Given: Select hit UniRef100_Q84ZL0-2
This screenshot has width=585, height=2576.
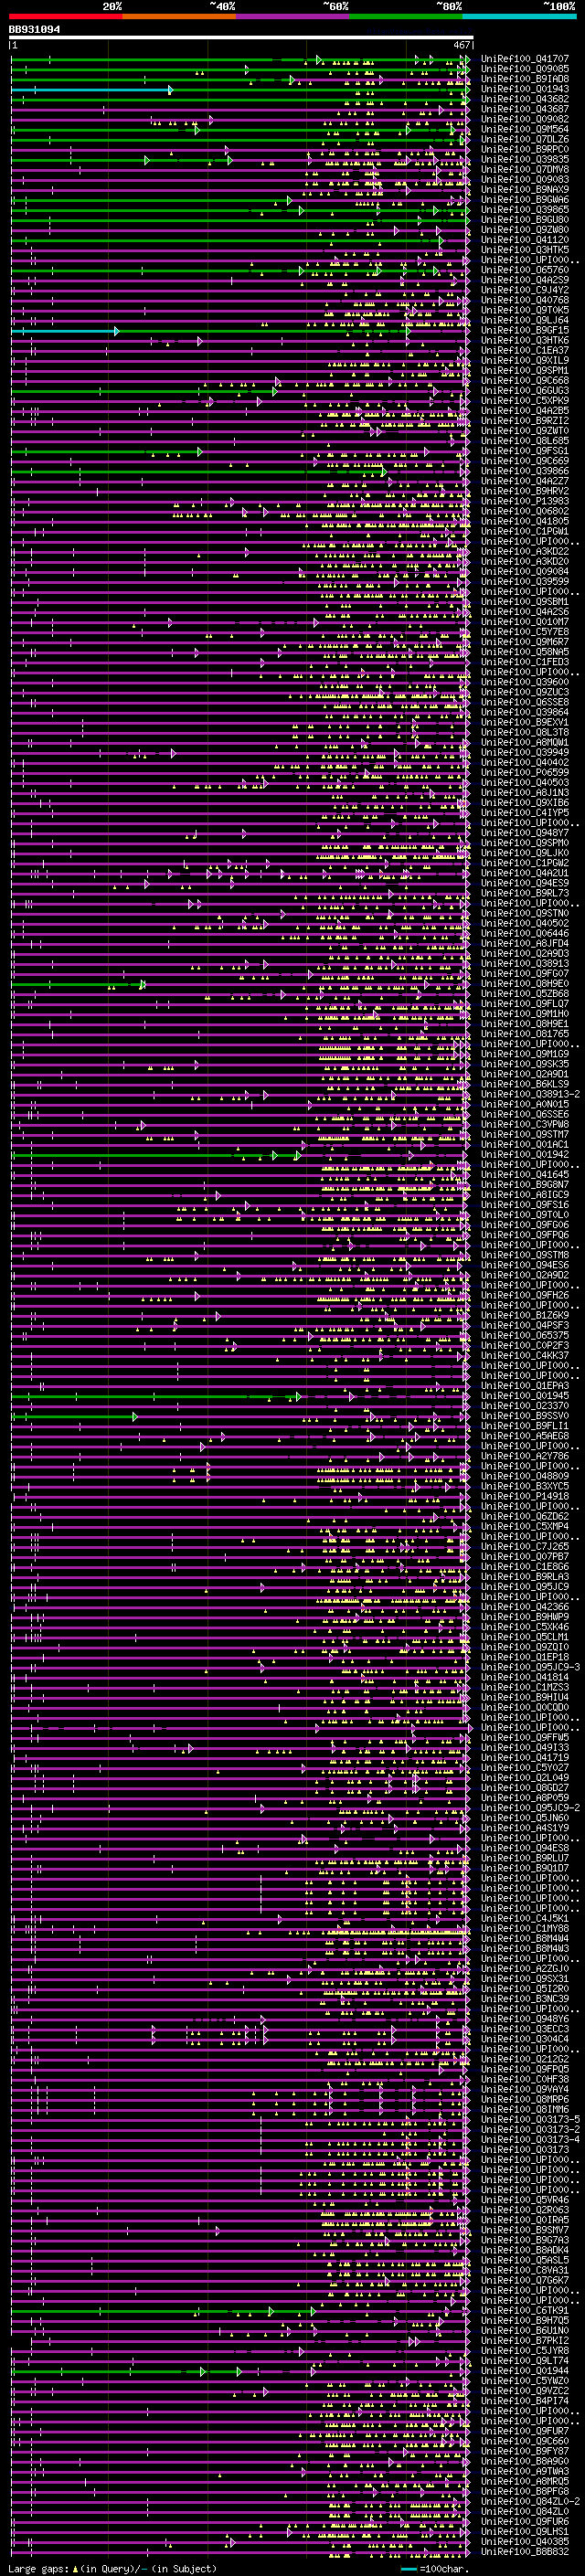Looking at the screenshot, I should point(530,2501).
